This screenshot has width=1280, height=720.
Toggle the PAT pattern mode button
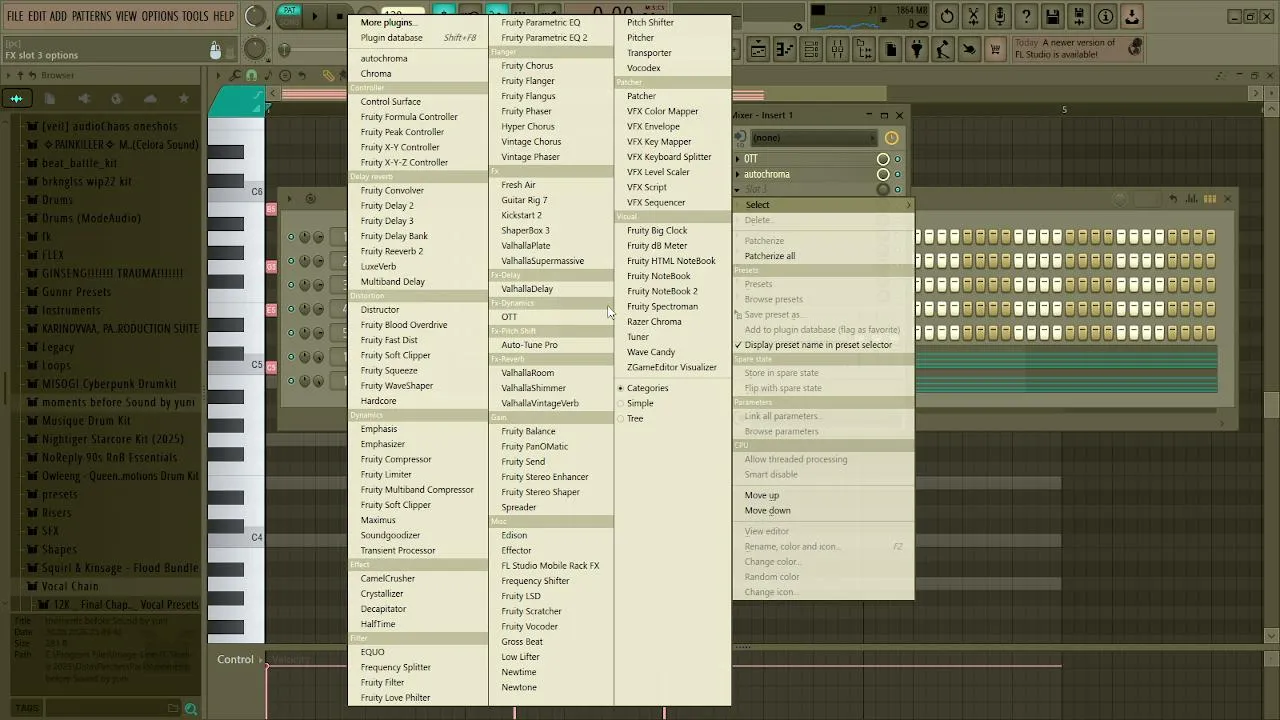point(289,11)
